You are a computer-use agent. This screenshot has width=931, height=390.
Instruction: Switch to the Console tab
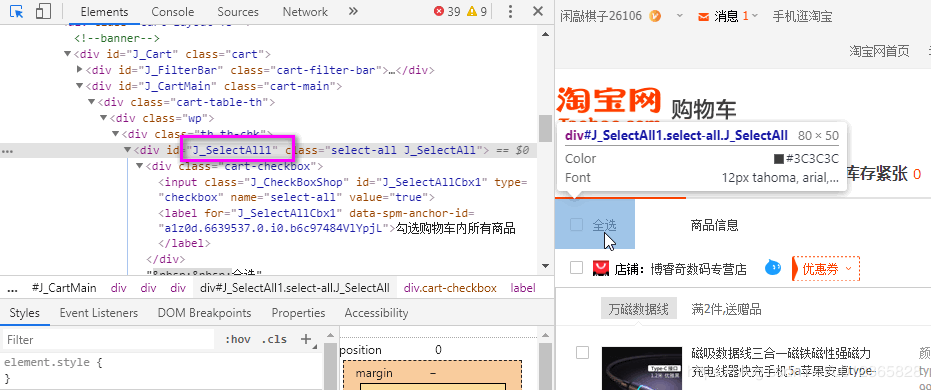[x=173, y=12]
